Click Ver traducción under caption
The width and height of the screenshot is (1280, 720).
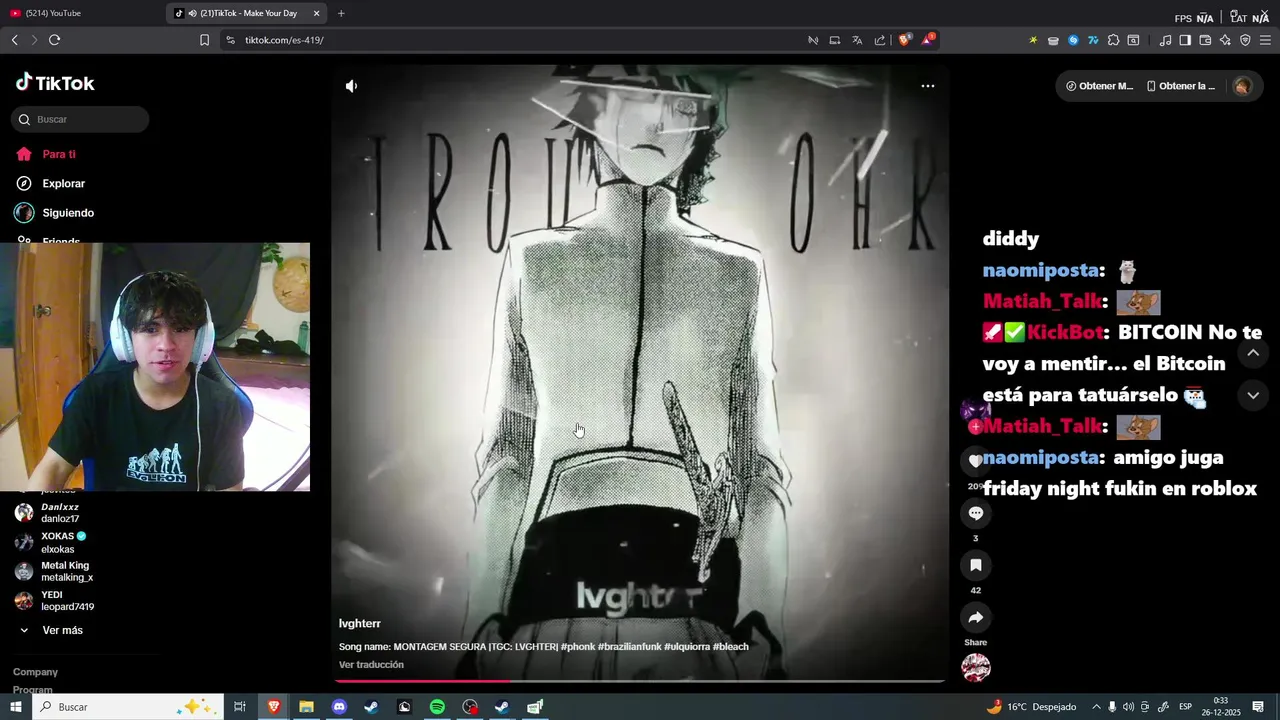pyautogui.click(x=371, y=665)
